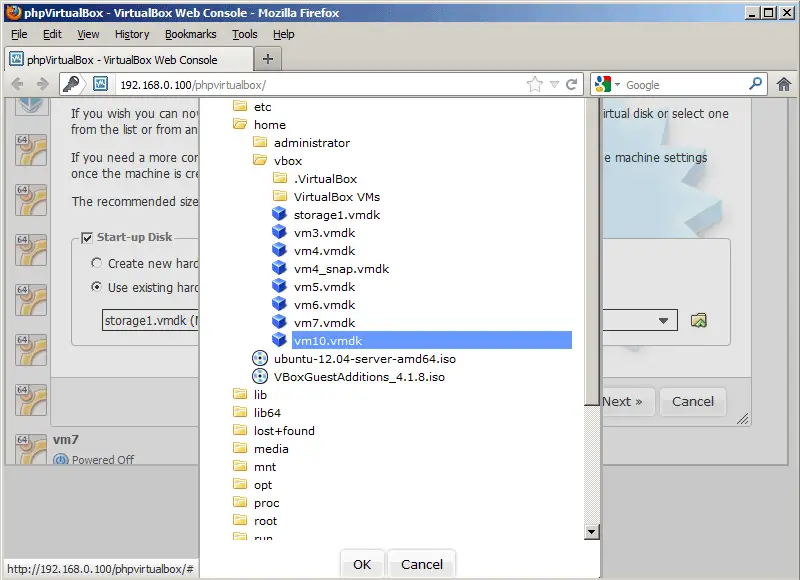Cancel the new virtual machine wizard

coord(693,401)
